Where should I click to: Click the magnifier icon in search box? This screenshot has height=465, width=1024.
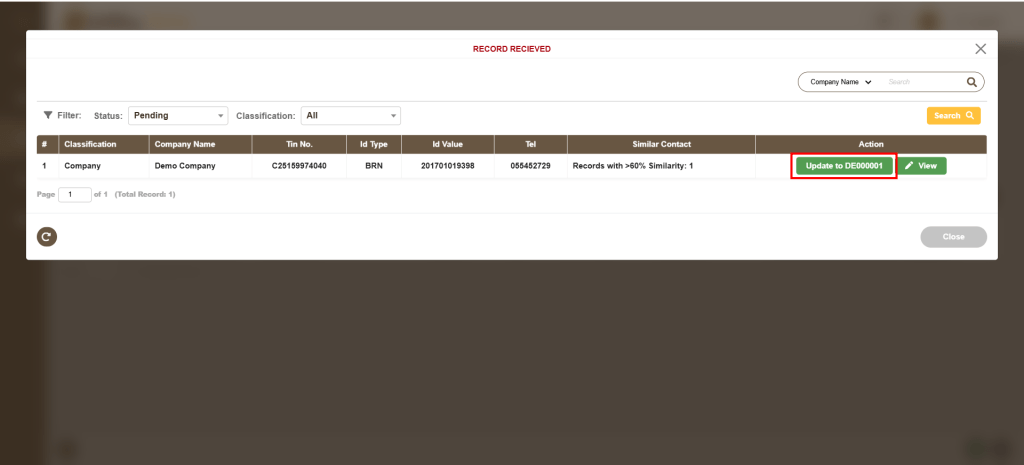coord(971,82)
